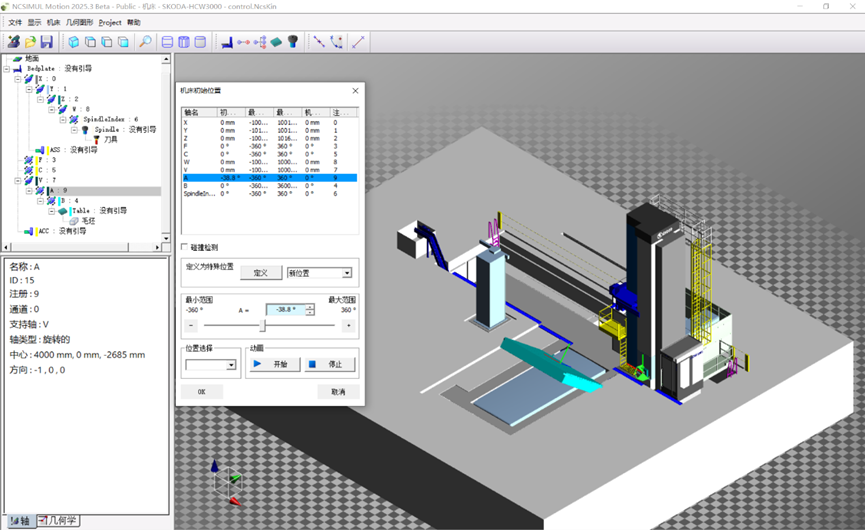The image size is (865, 530).
Task: Click the OK button in dialog
Action: click(x=201, y=392)
